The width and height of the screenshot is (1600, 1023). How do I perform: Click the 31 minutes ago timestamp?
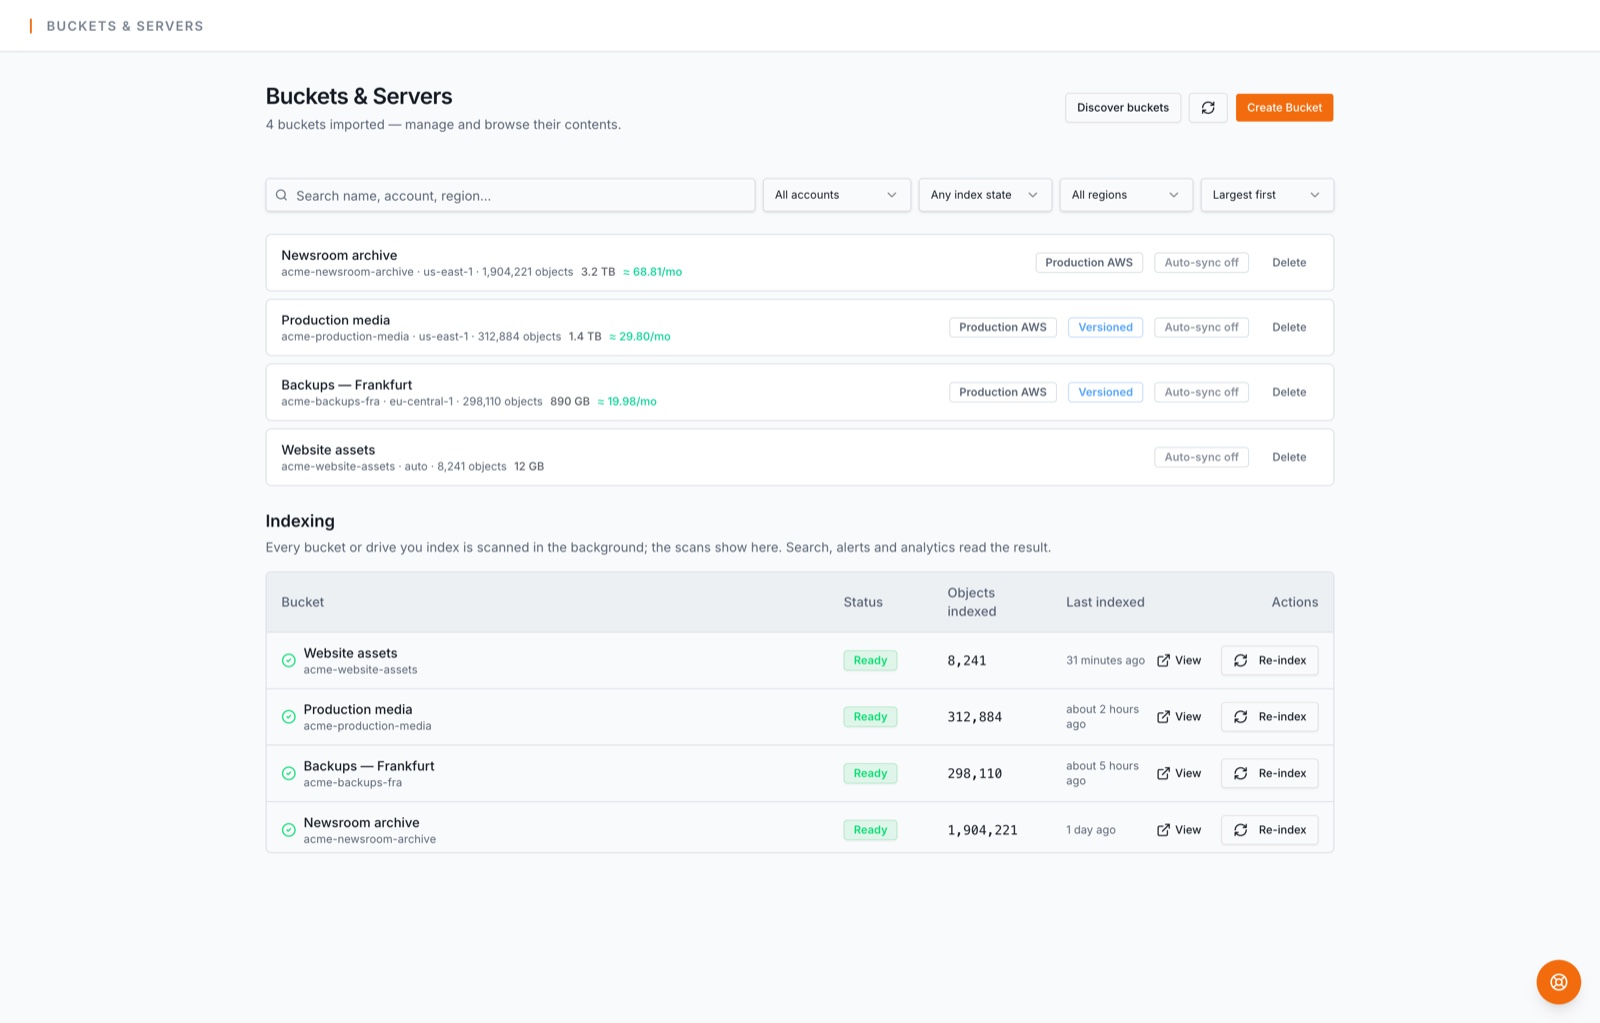(x=1105, y=661)
